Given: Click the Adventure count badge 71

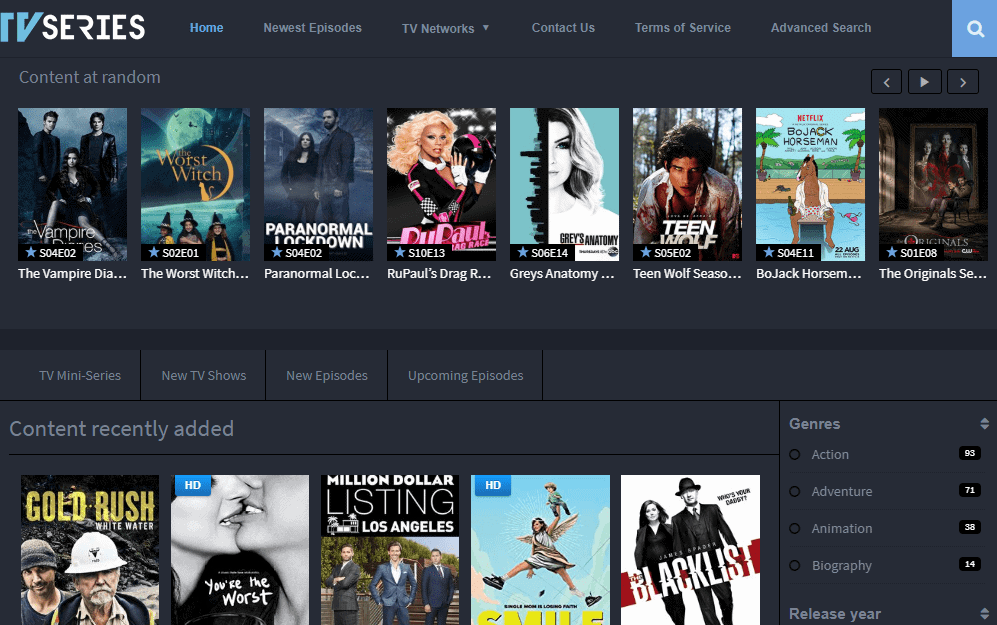Looking at the screenshot, I should point(970,490).
